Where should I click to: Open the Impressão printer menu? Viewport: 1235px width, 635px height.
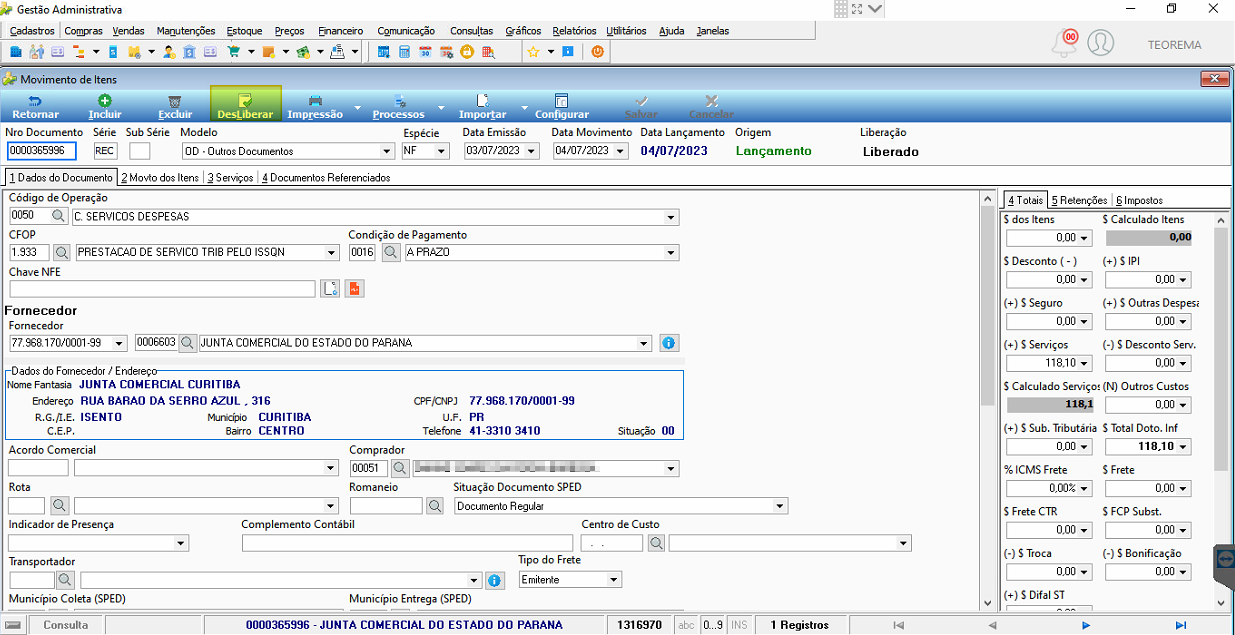315,106
